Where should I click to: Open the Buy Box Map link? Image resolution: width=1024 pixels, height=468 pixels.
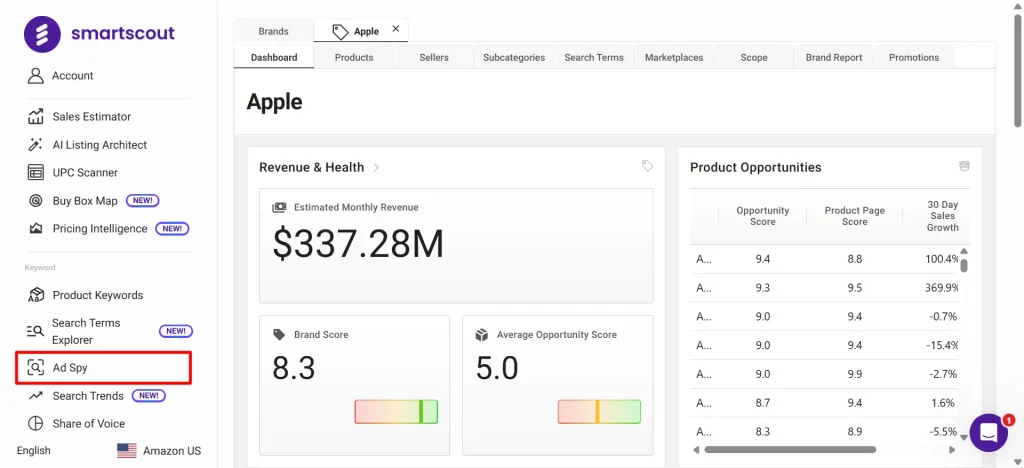point(85,201)
